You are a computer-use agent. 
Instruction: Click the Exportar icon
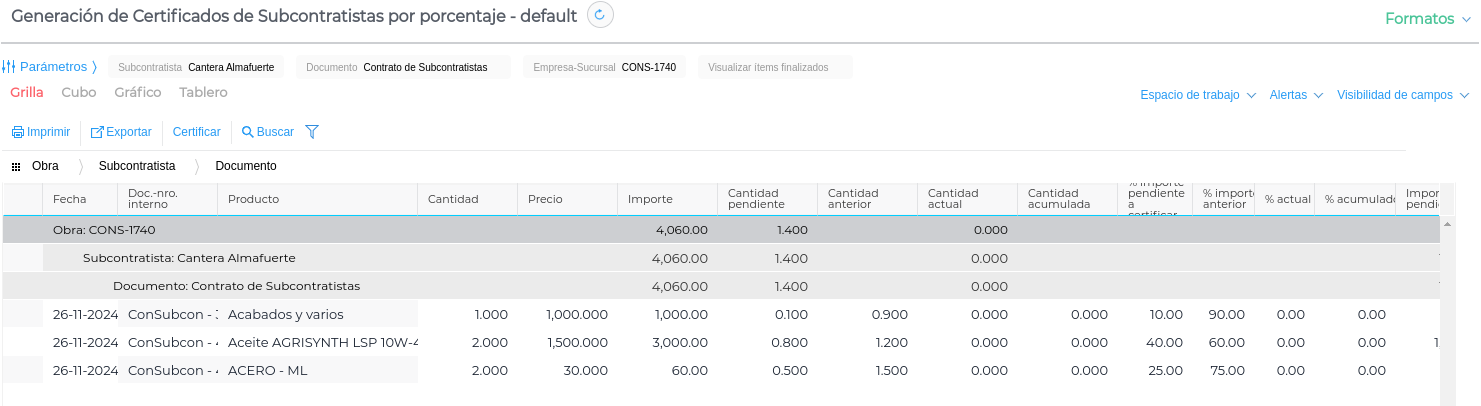97,132
